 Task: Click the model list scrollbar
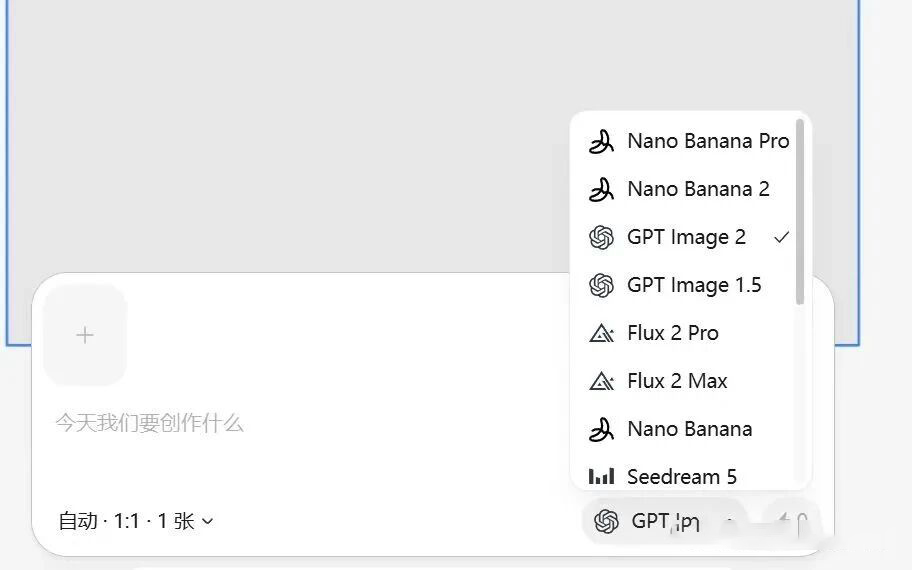click(800, 210)
